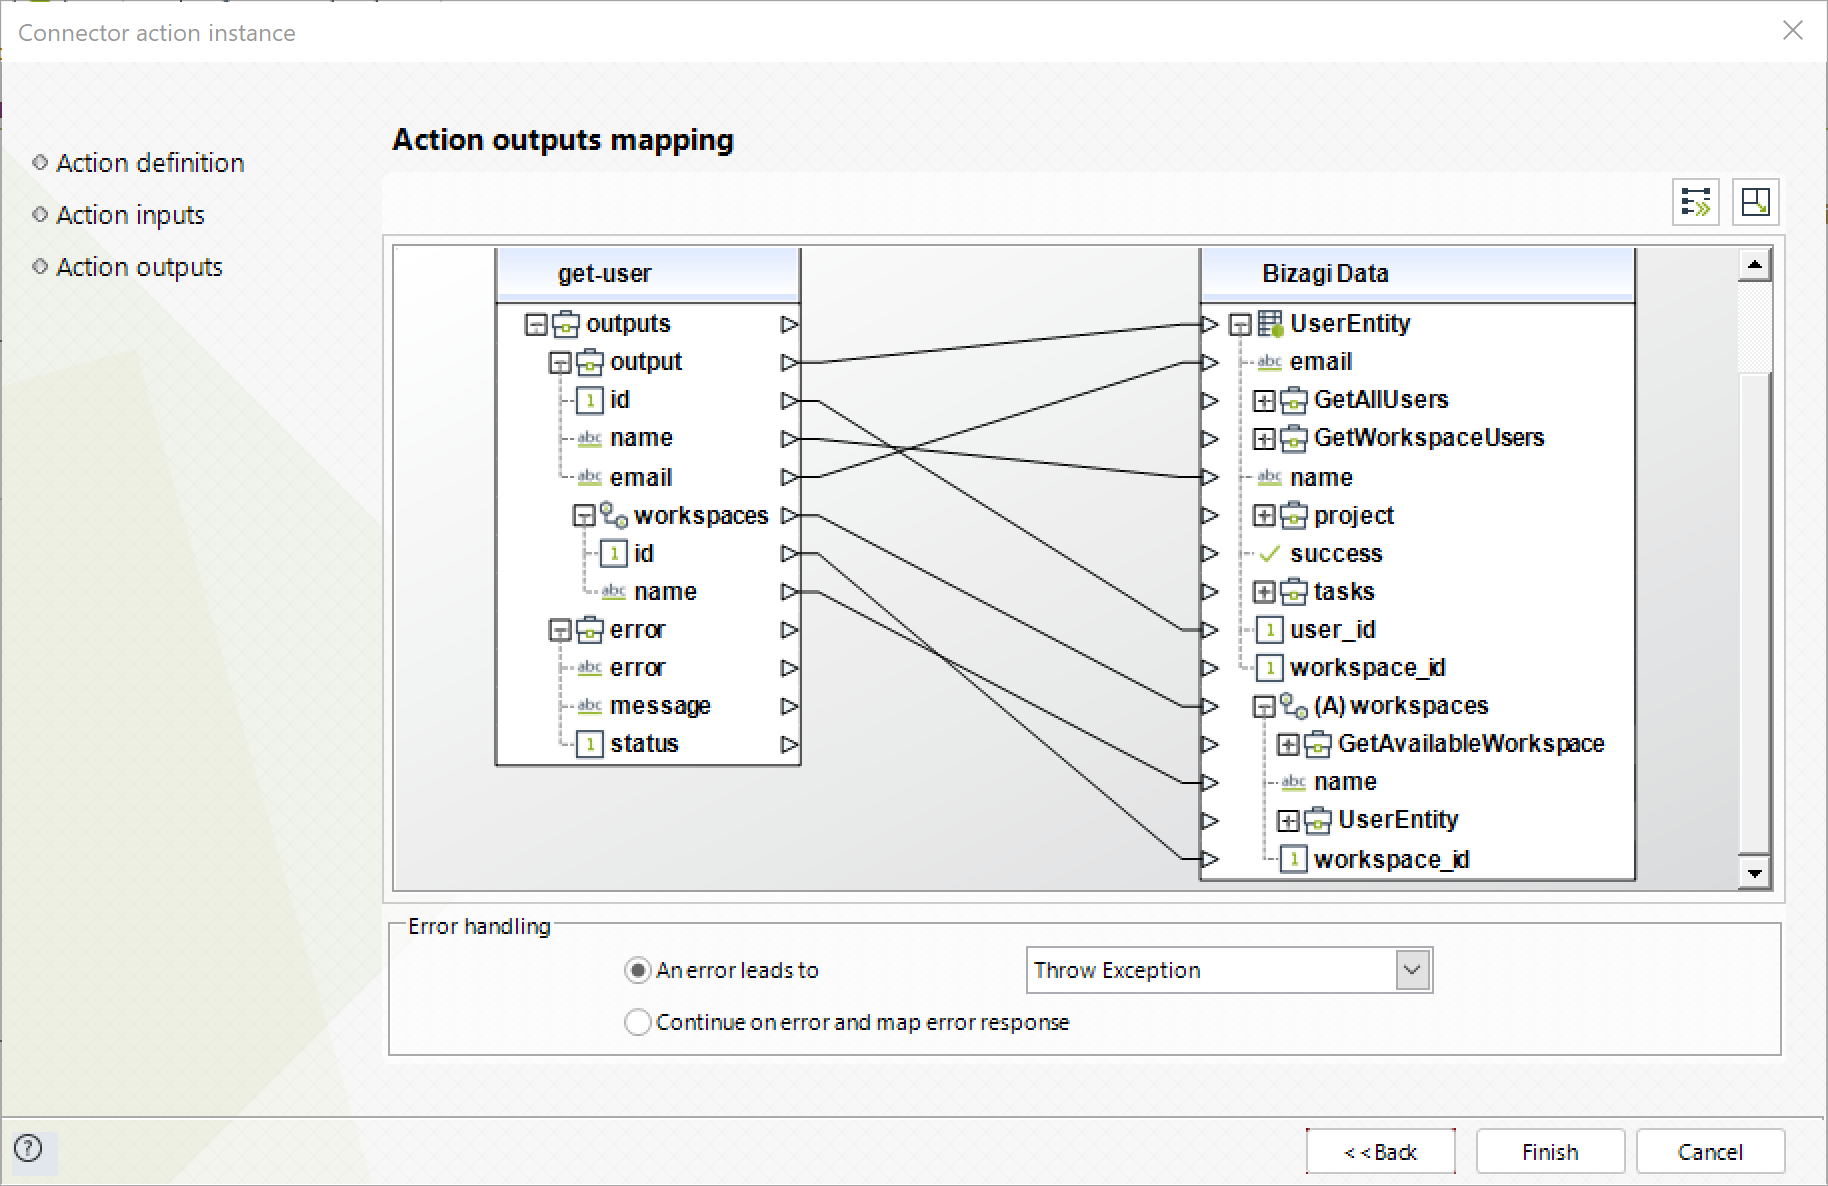Select 'status' row in get-user
The image size is (1828, 1186).
tap(644, 744)
